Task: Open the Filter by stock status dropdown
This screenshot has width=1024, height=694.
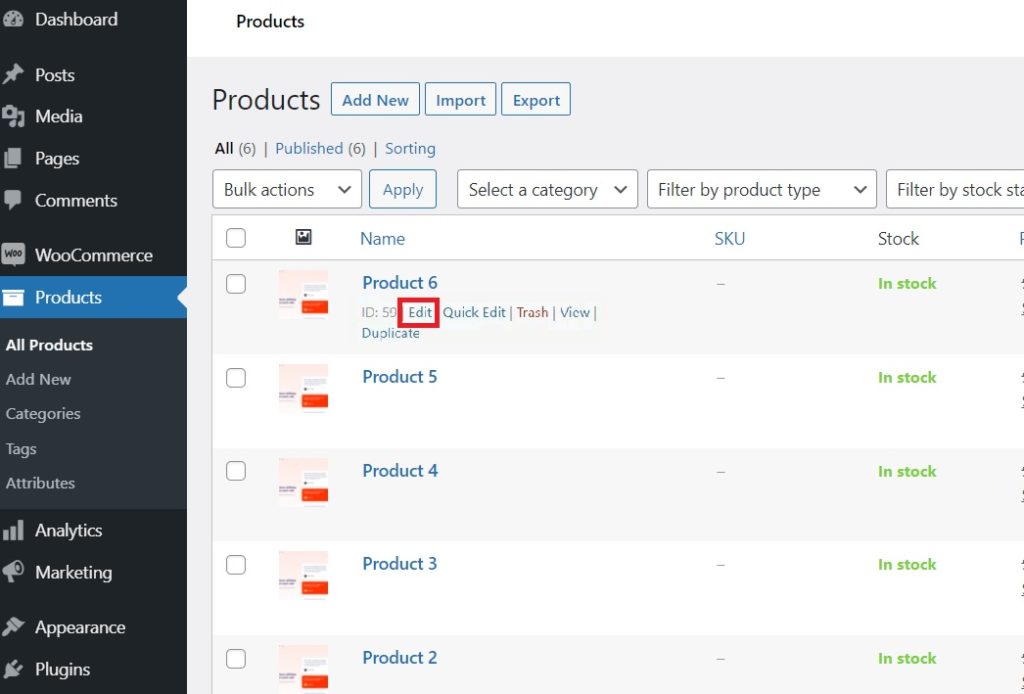Action: pos(955,189)
